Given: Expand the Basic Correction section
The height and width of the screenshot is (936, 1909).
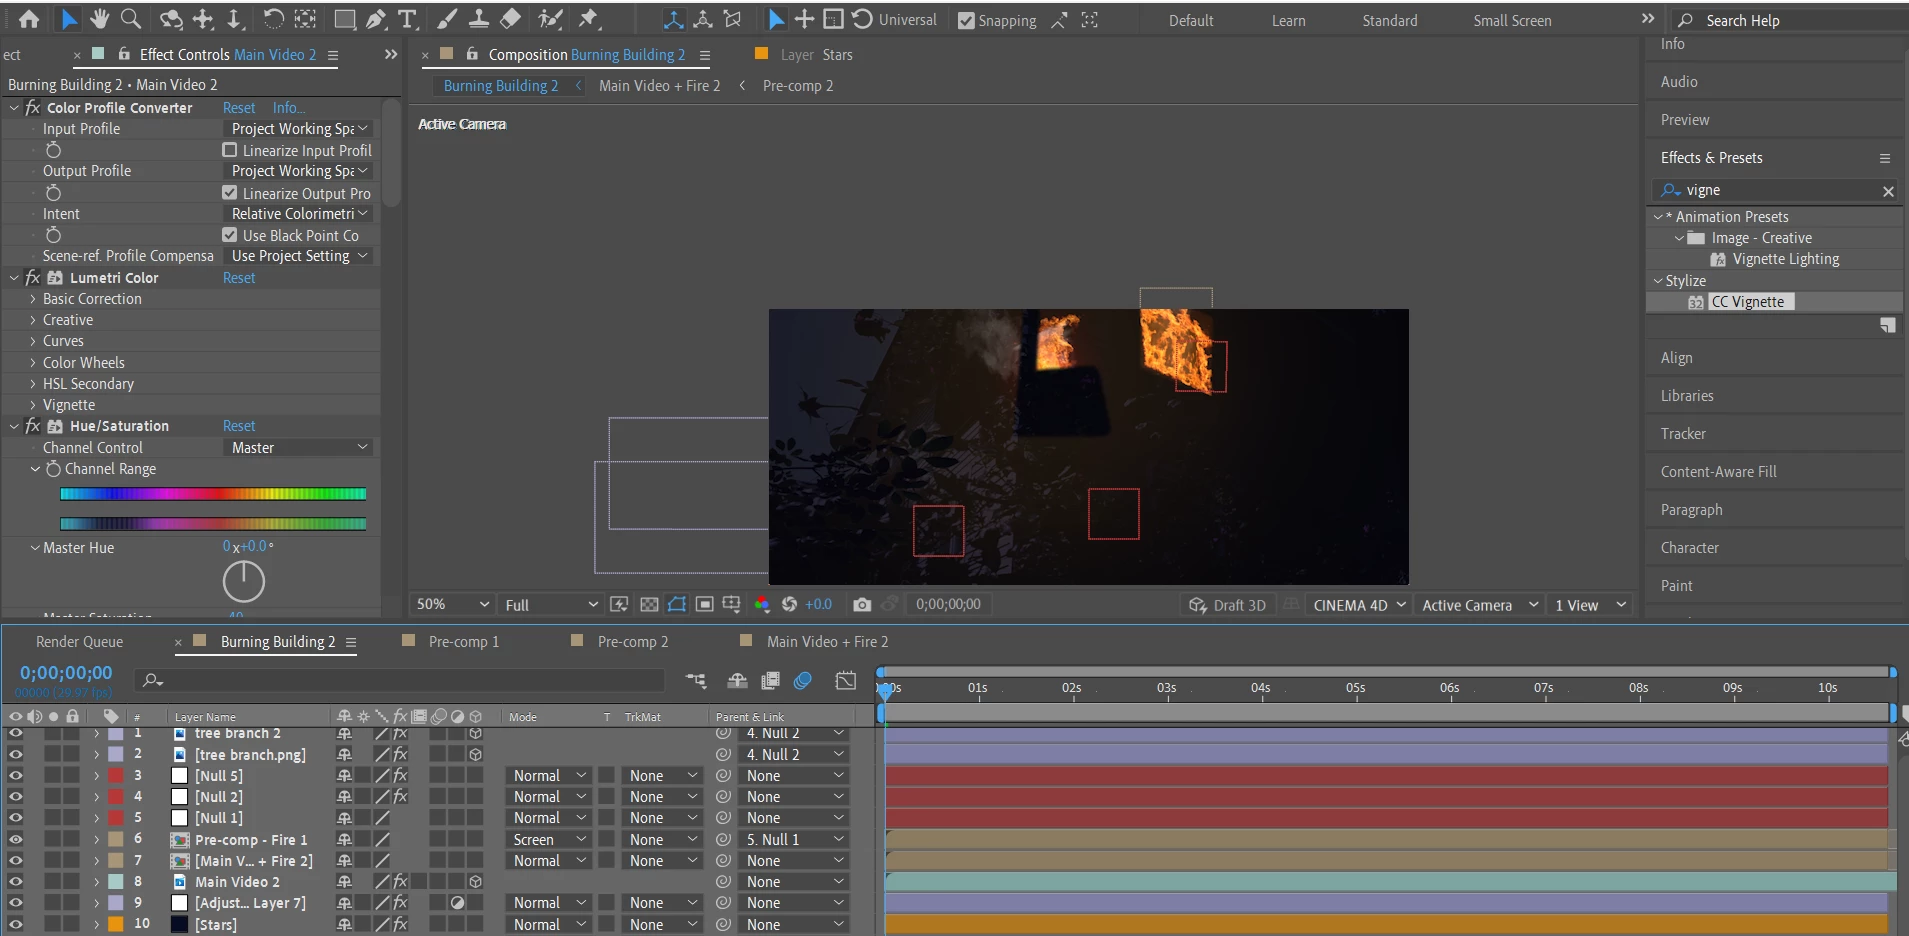Looking at the screenshot, I should [33, 299].
